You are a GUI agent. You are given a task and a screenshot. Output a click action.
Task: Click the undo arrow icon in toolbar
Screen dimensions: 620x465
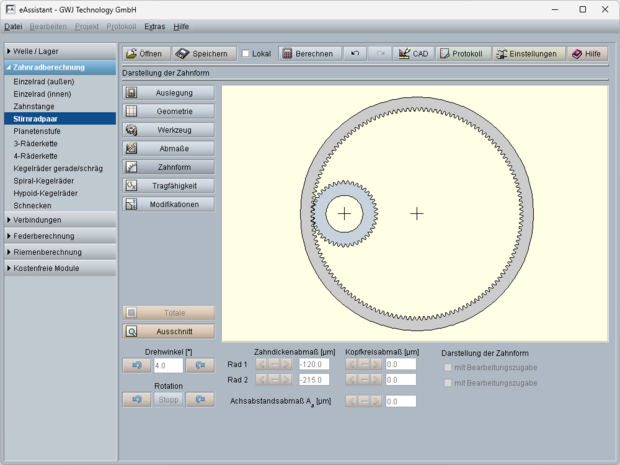click(356, 53)
